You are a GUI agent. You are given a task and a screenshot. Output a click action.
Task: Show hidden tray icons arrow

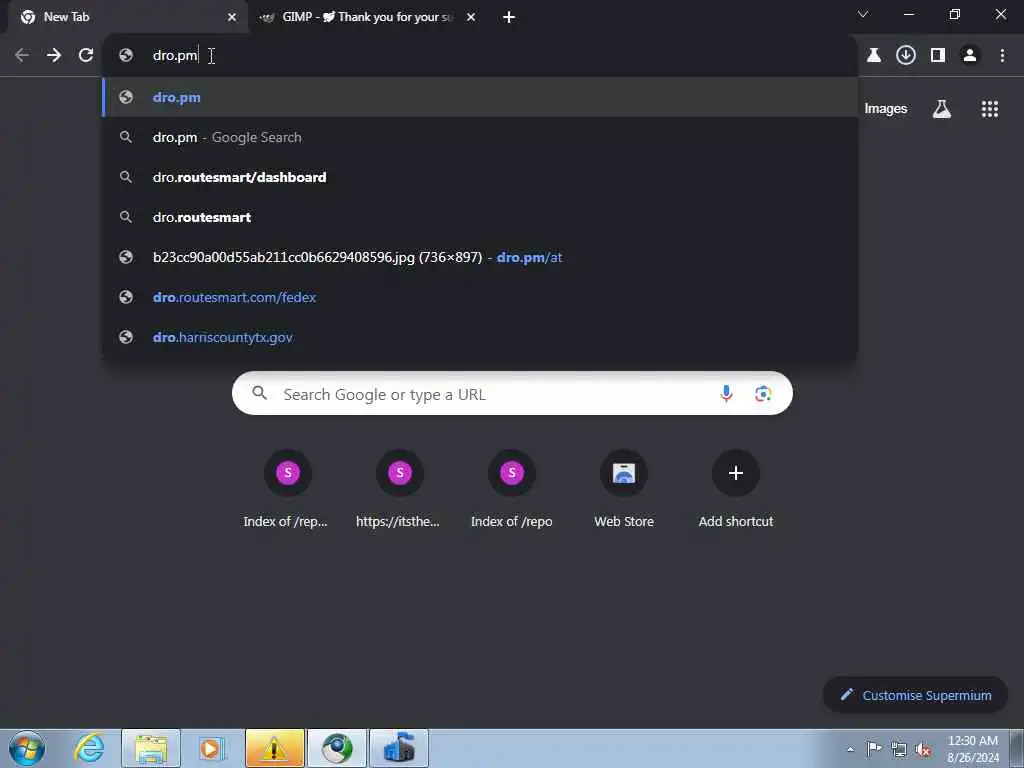850,749
